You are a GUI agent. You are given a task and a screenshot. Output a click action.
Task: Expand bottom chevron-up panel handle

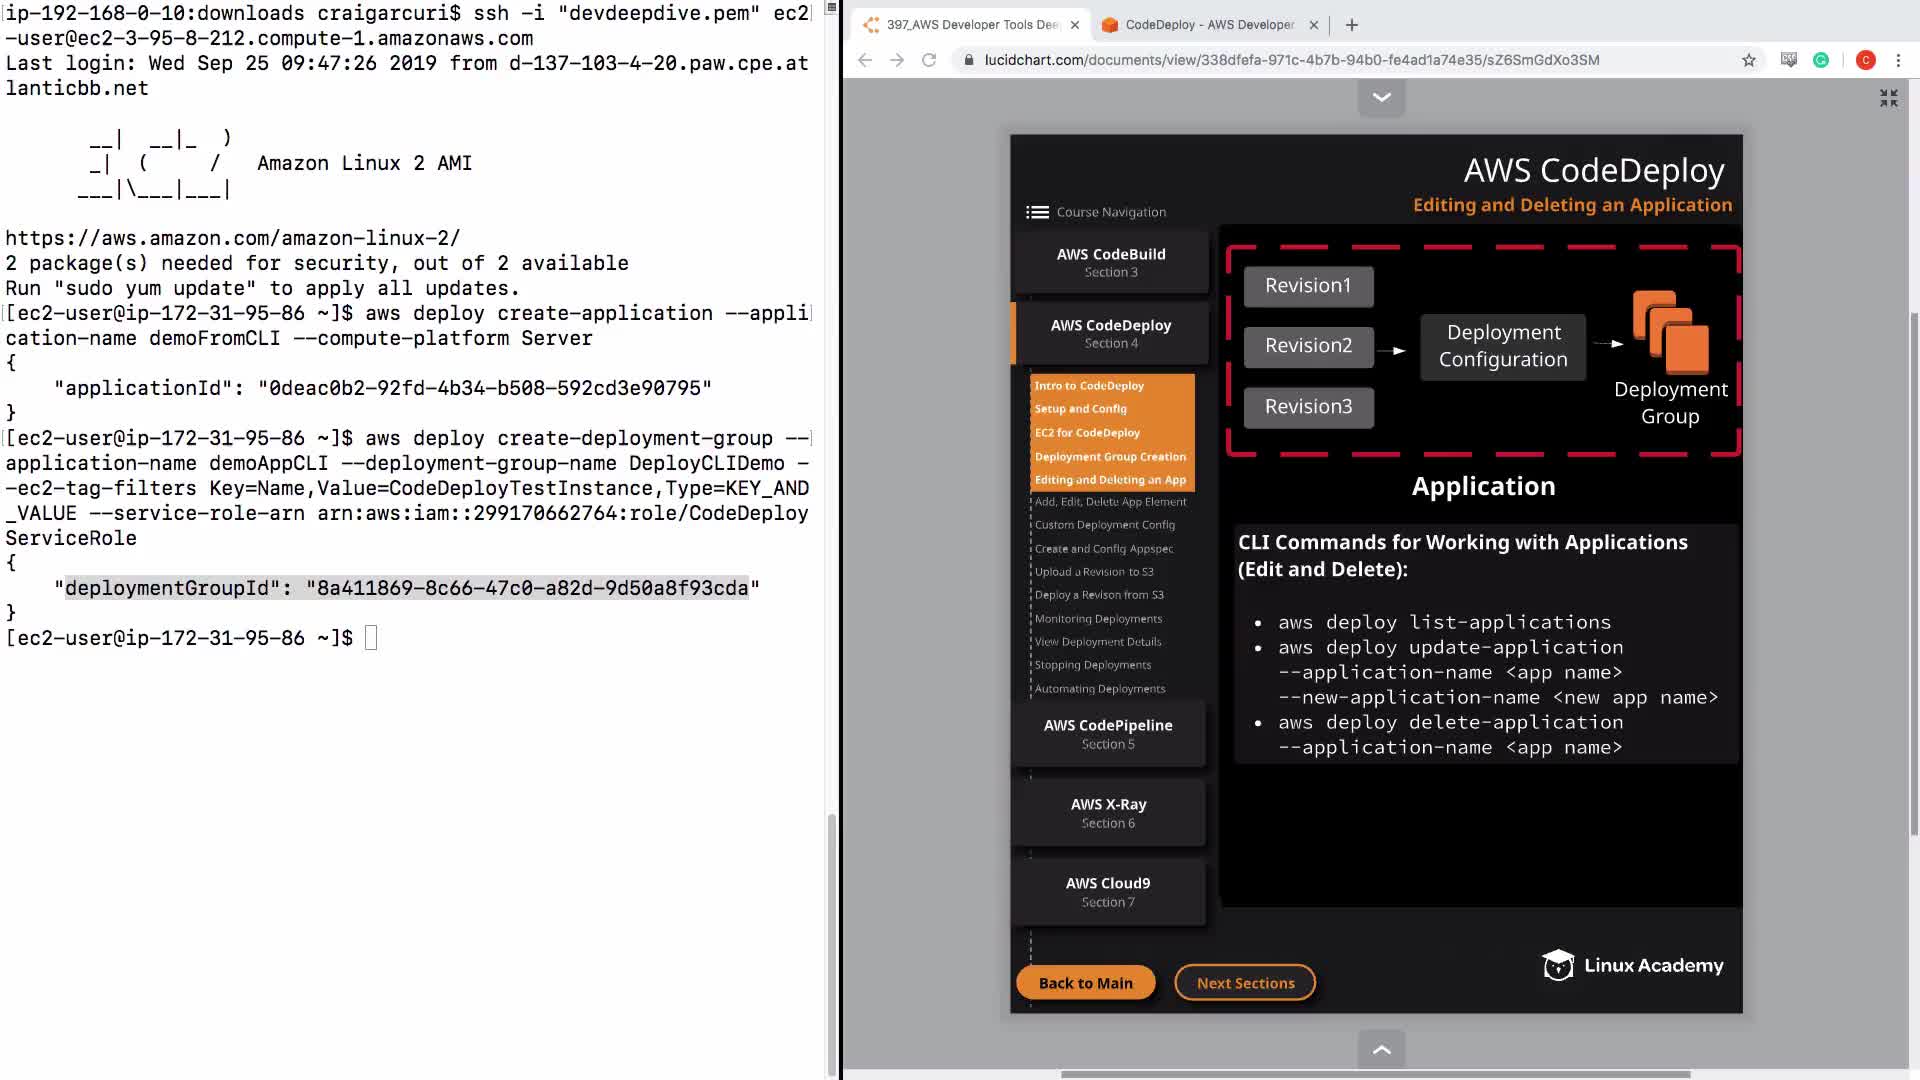point(1381,1049)
